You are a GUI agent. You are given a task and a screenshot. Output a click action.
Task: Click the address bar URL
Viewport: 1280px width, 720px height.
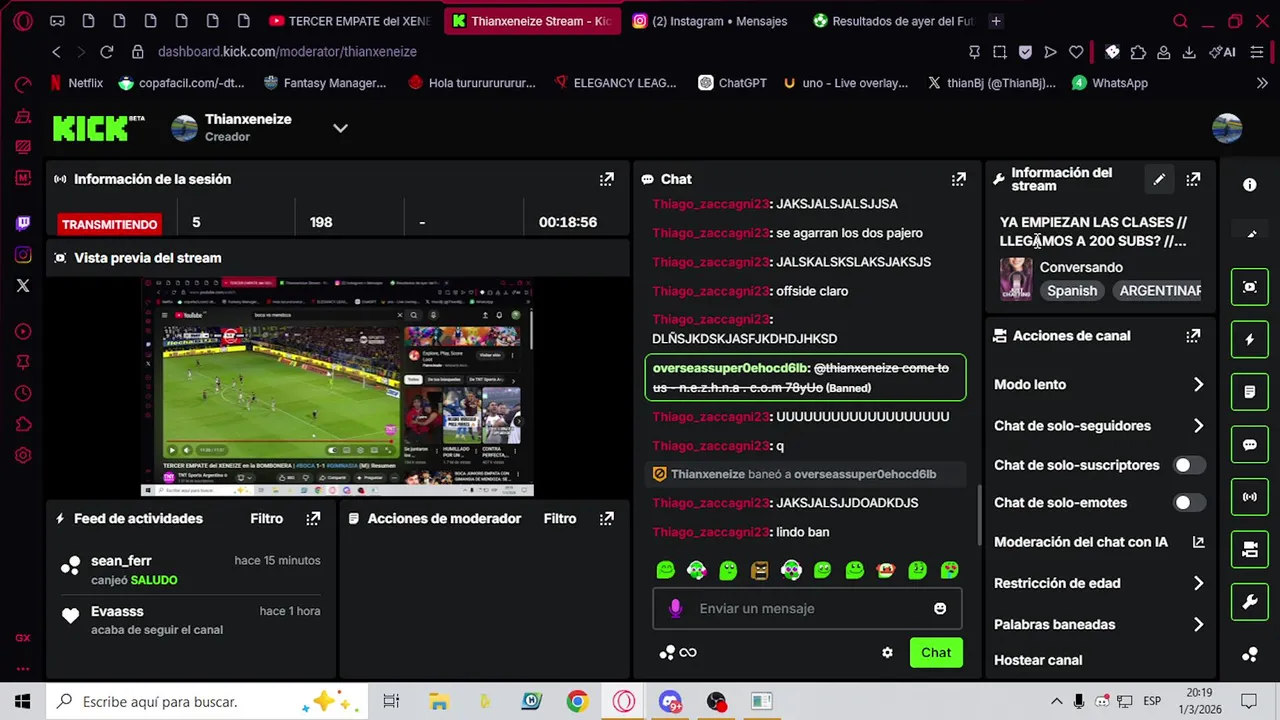click(x=287, y=52)
